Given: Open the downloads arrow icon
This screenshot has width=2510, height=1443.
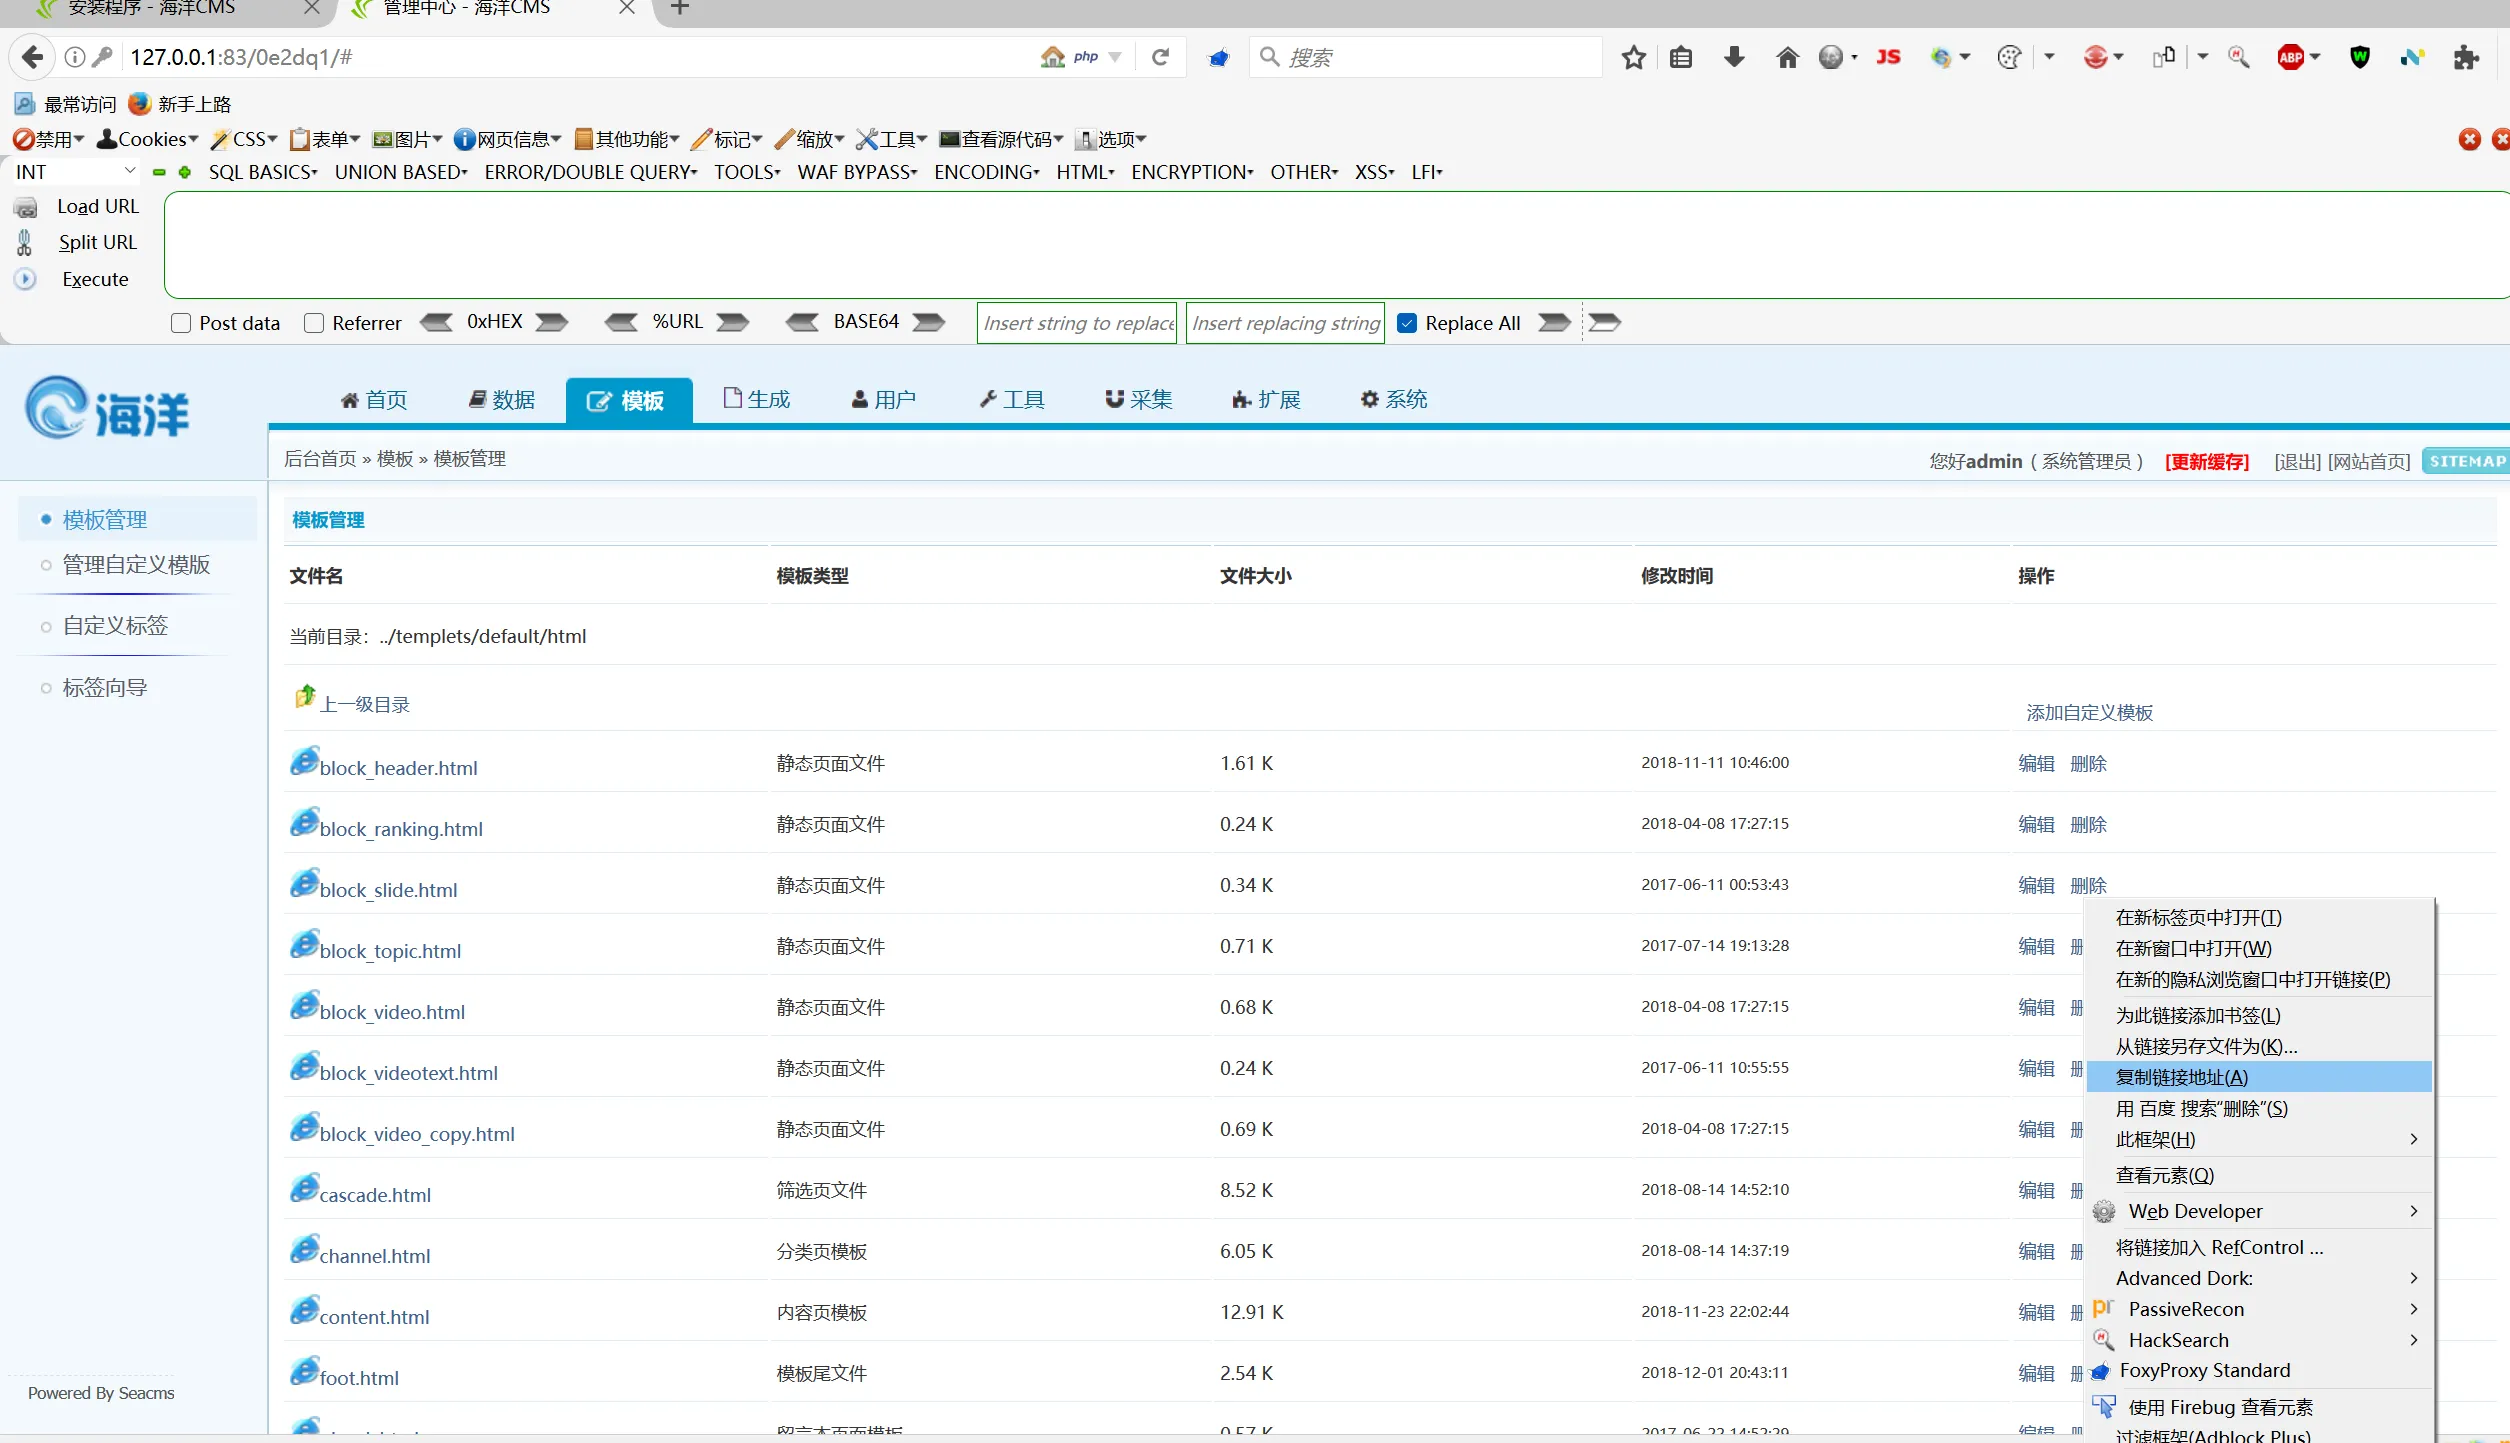Looking at the screenshot, I should click(x=1734, y=57).
